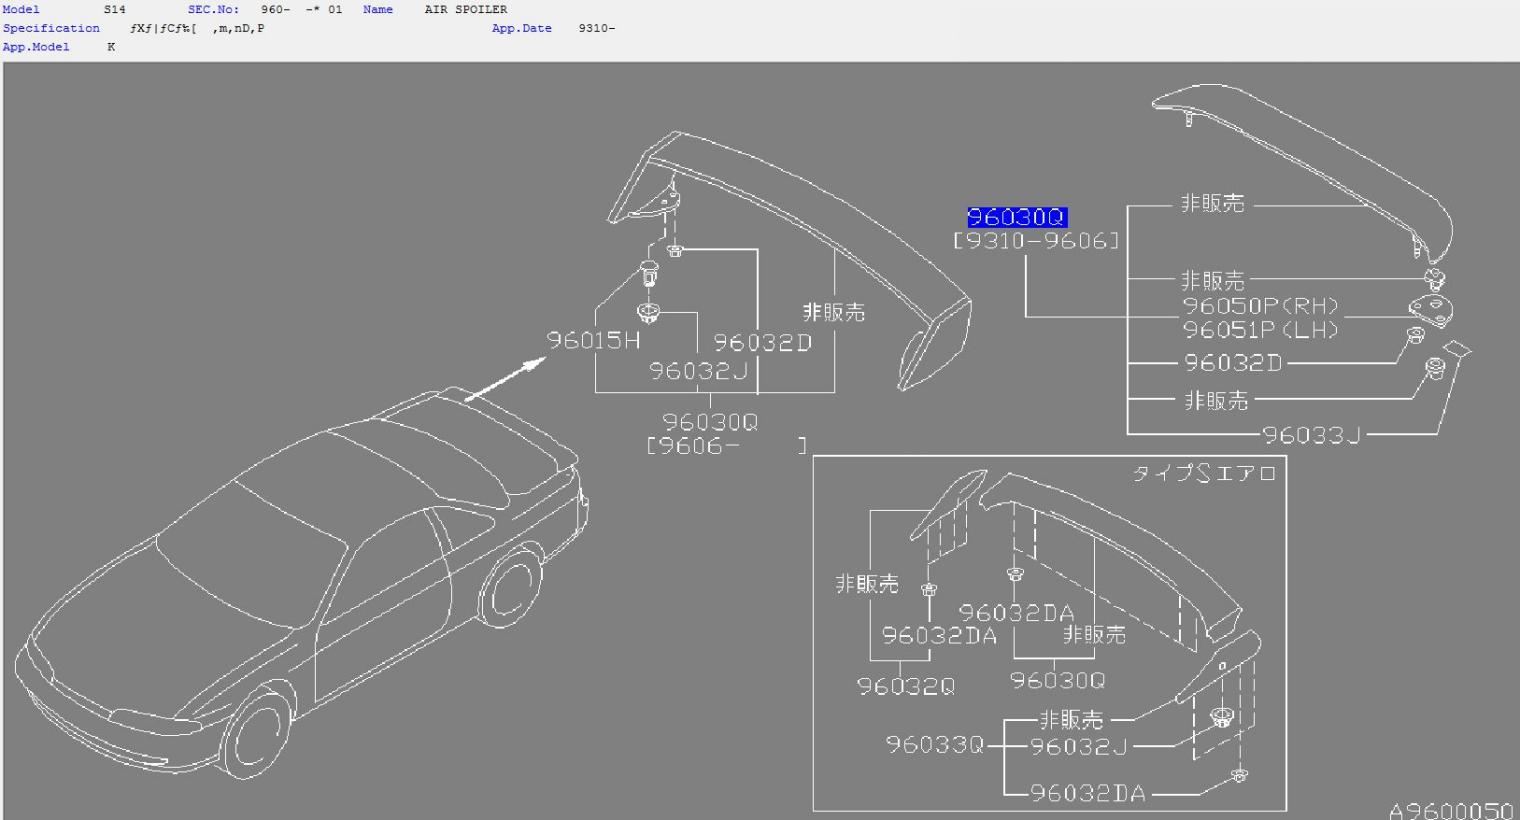The image size is (1520, 820).
Task: Open part number 96033Q
Action: [935, 745]
